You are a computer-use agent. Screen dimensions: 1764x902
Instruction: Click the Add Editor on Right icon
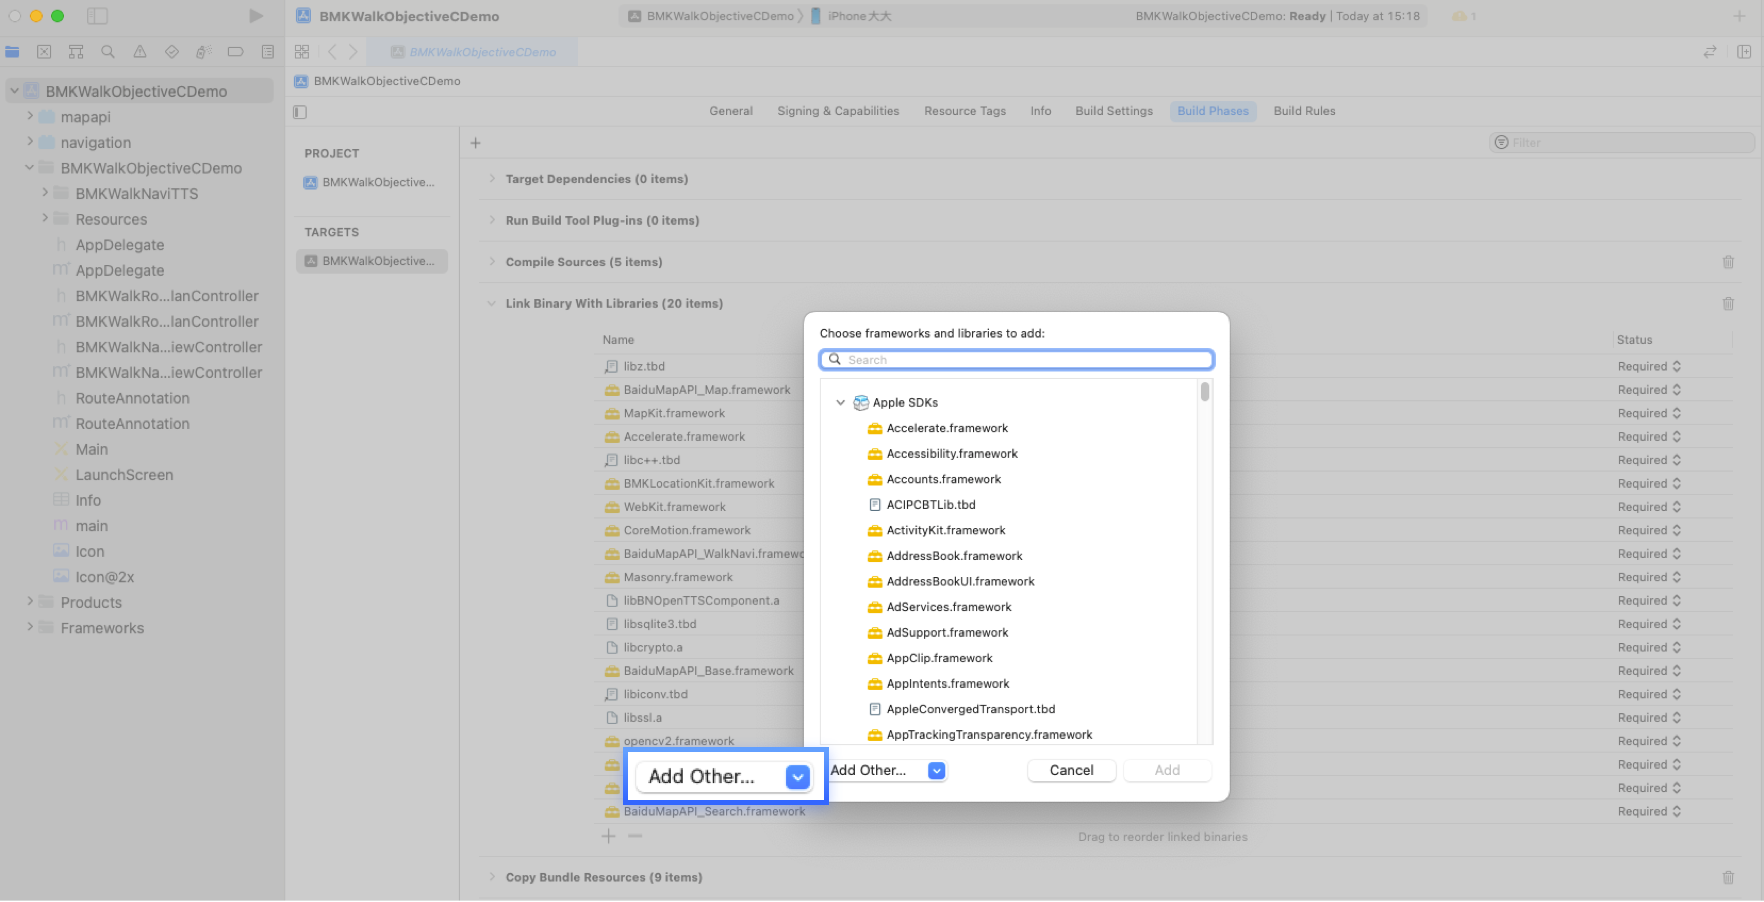click(1743, 52)
